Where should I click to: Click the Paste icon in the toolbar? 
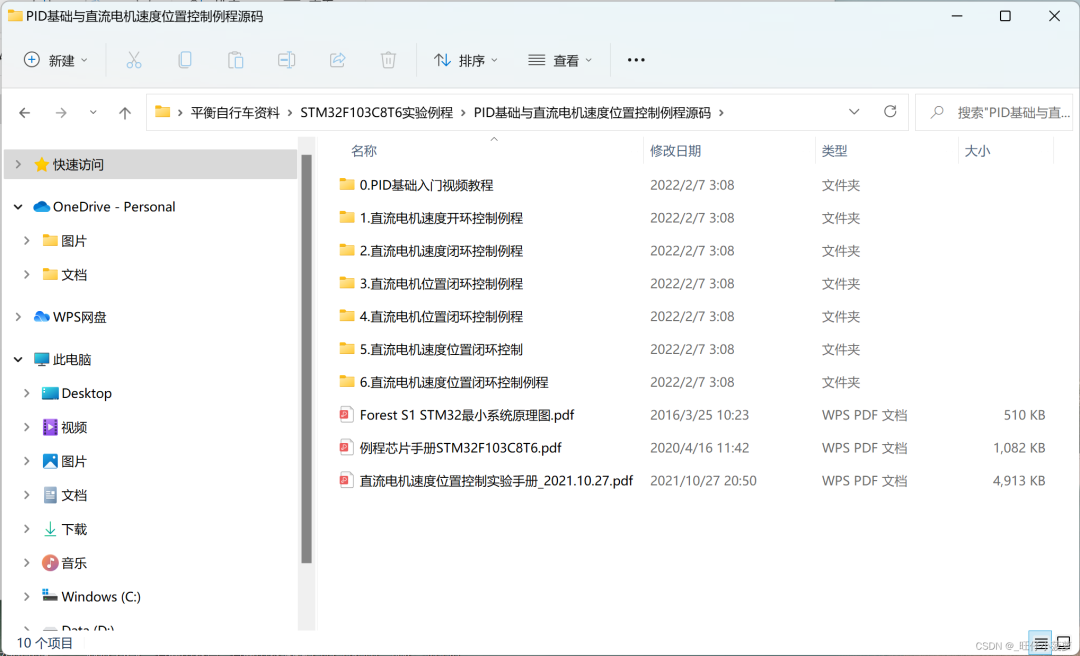pos(236,60)
